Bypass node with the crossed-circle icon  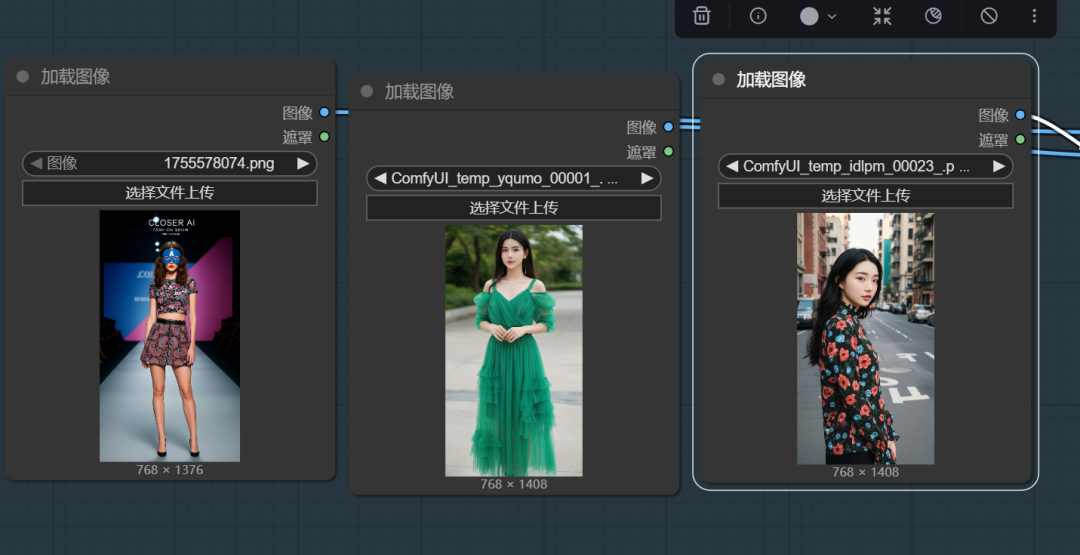[989, 16]
